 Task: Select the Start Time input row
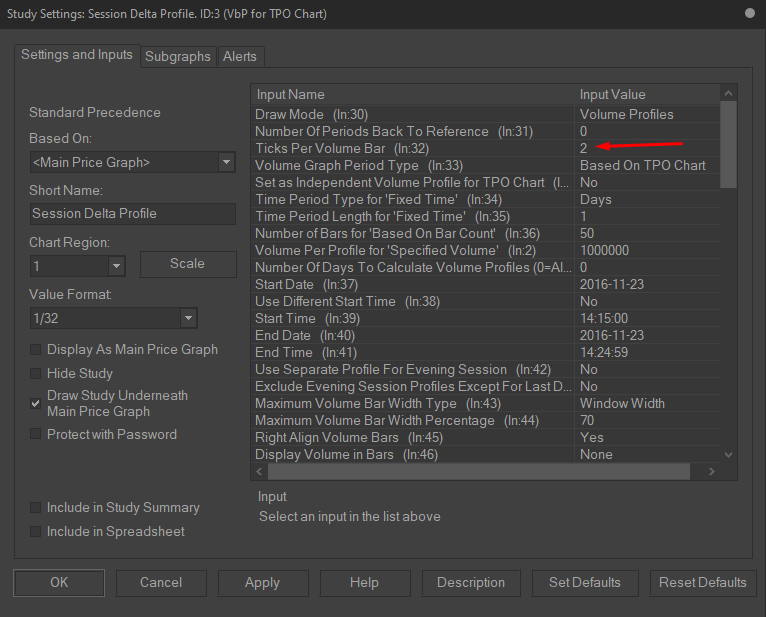[486, 319]
